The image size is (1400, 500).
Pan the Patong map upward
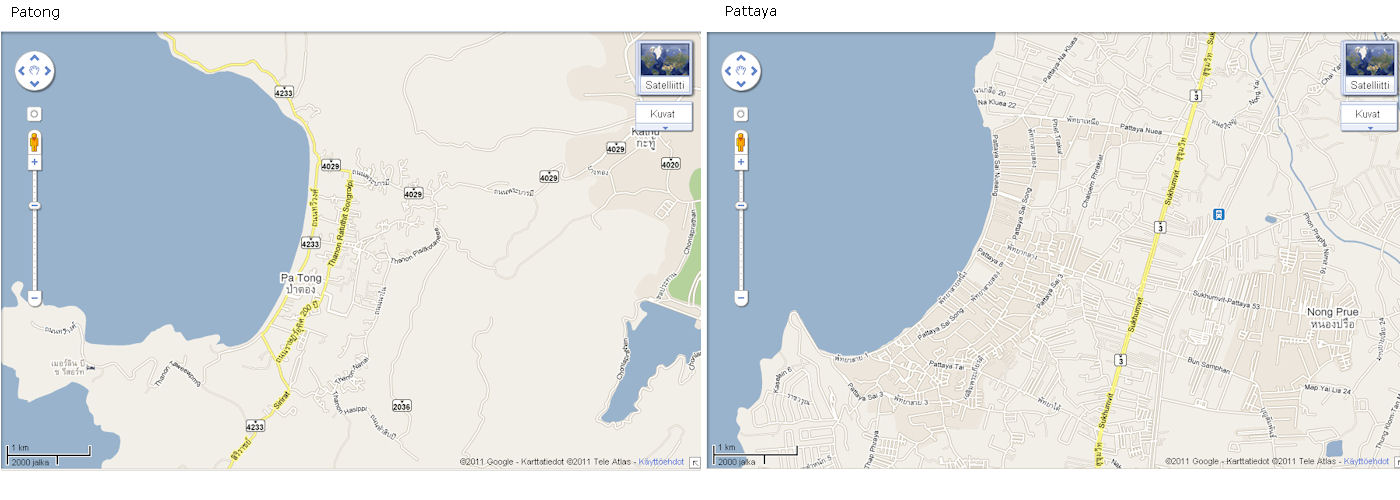point(35,58)
